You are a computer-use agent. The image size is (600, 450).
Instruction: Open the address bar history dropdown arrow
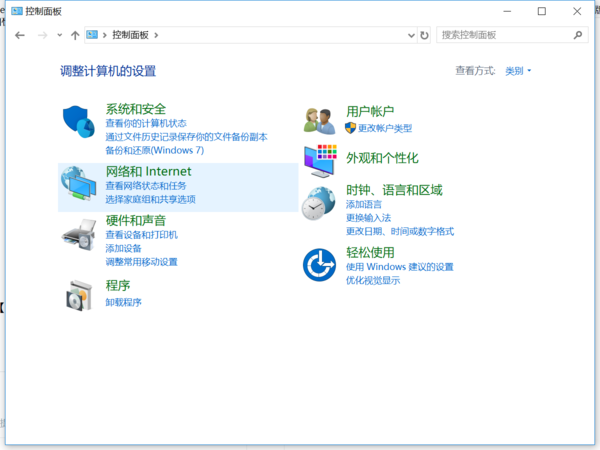(411, 35)
